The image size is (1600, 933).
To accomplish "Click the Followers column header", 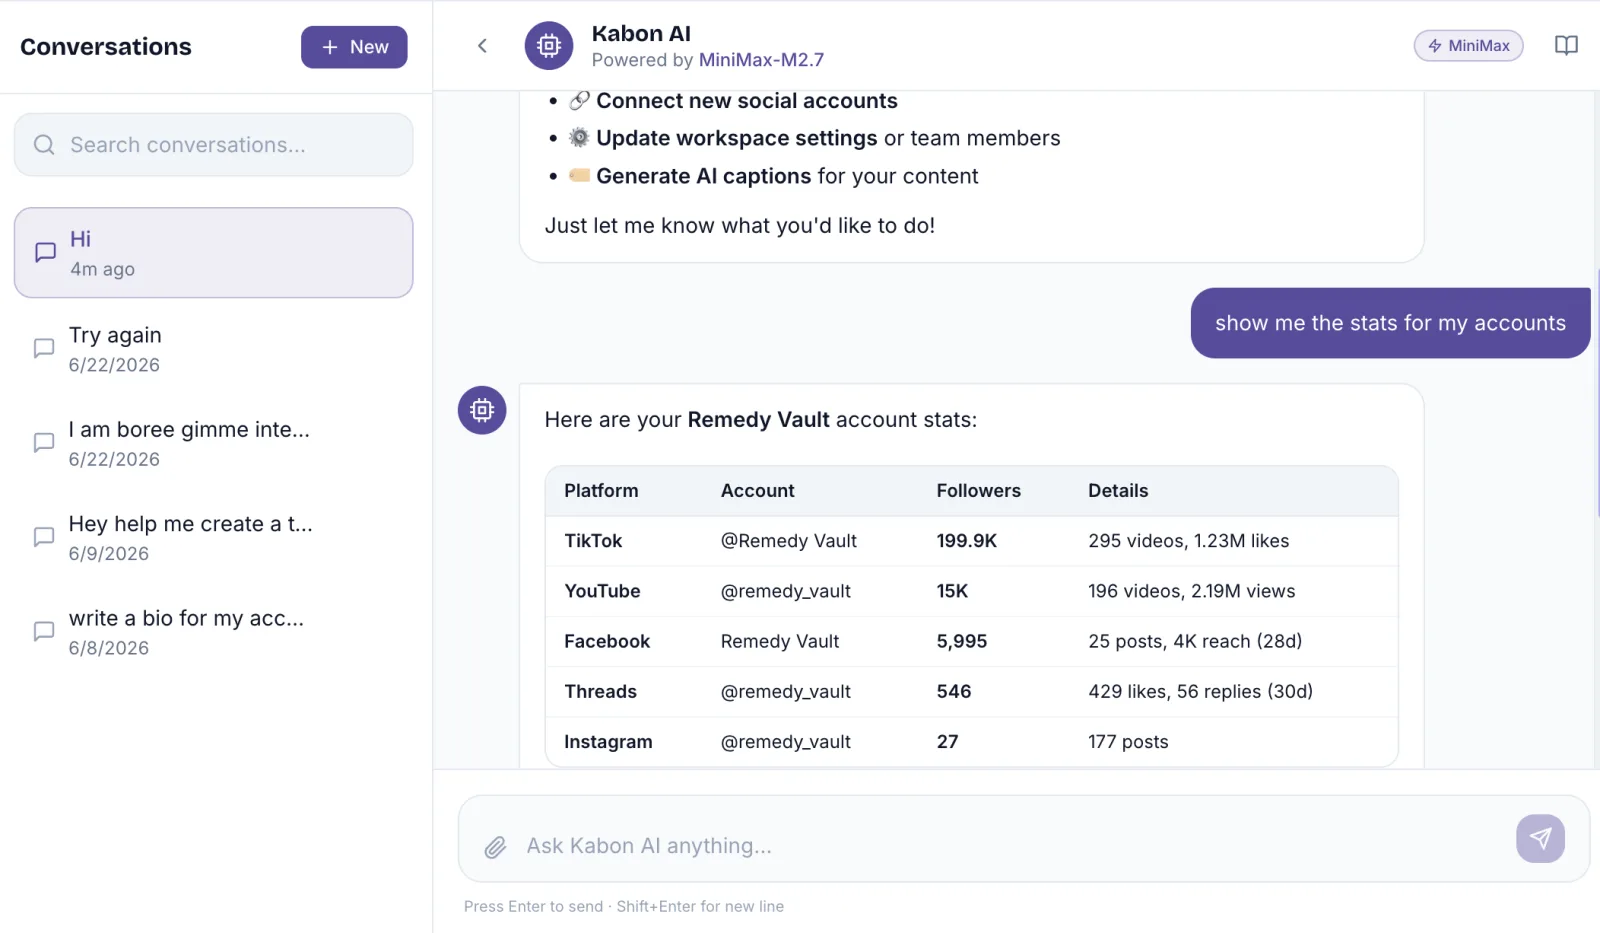I will (x=979, y=491).
